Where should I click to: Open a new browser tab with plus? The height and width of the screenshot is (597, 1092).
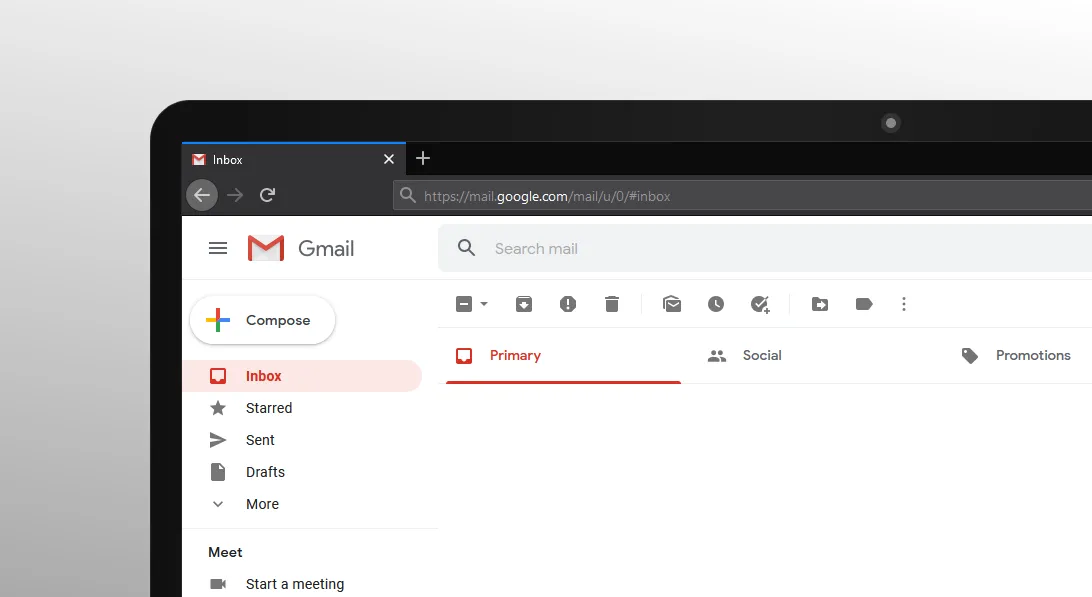tap(423, 158)
